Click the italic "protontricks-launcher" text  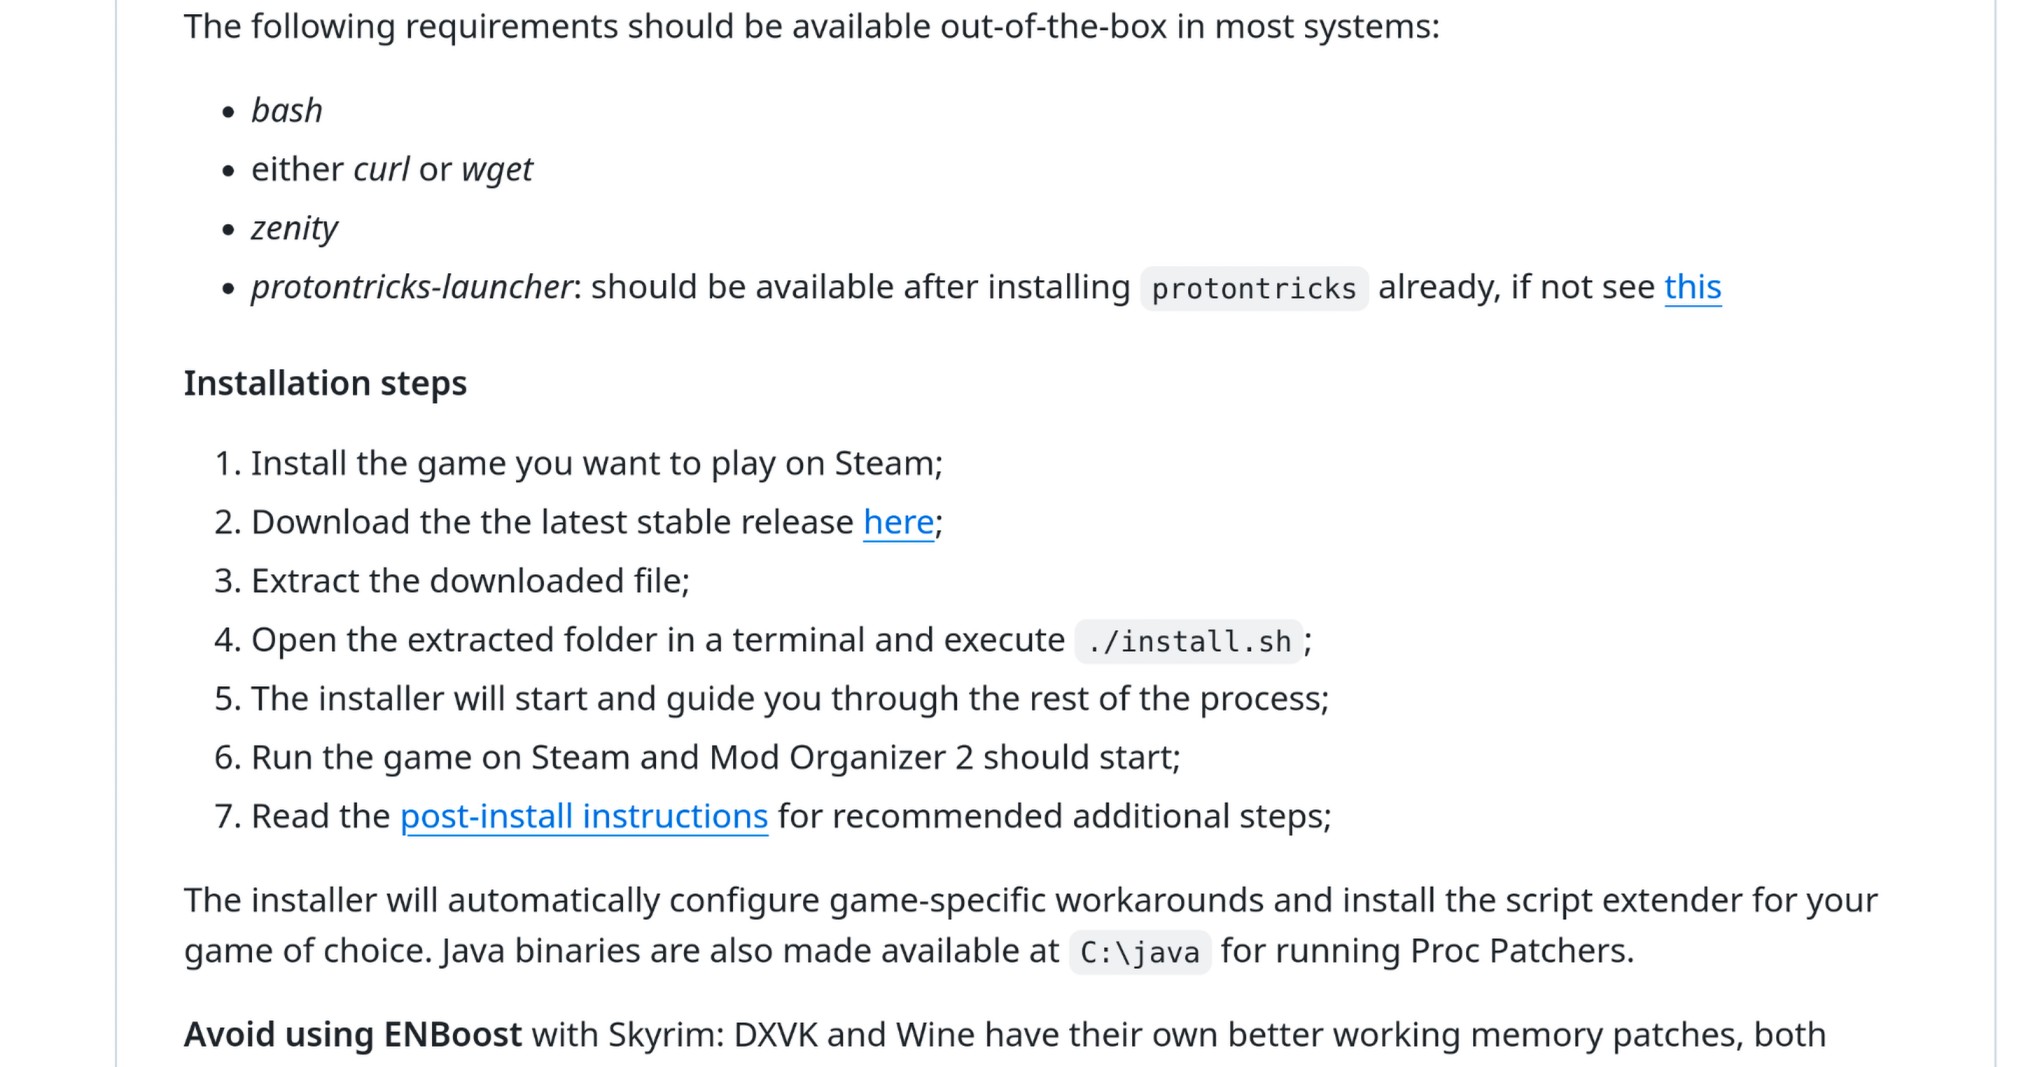(x=411, y=288)
